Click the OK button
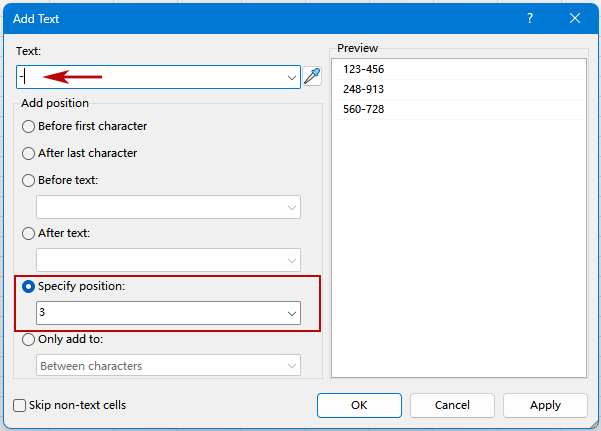 (x=359, y=405)
